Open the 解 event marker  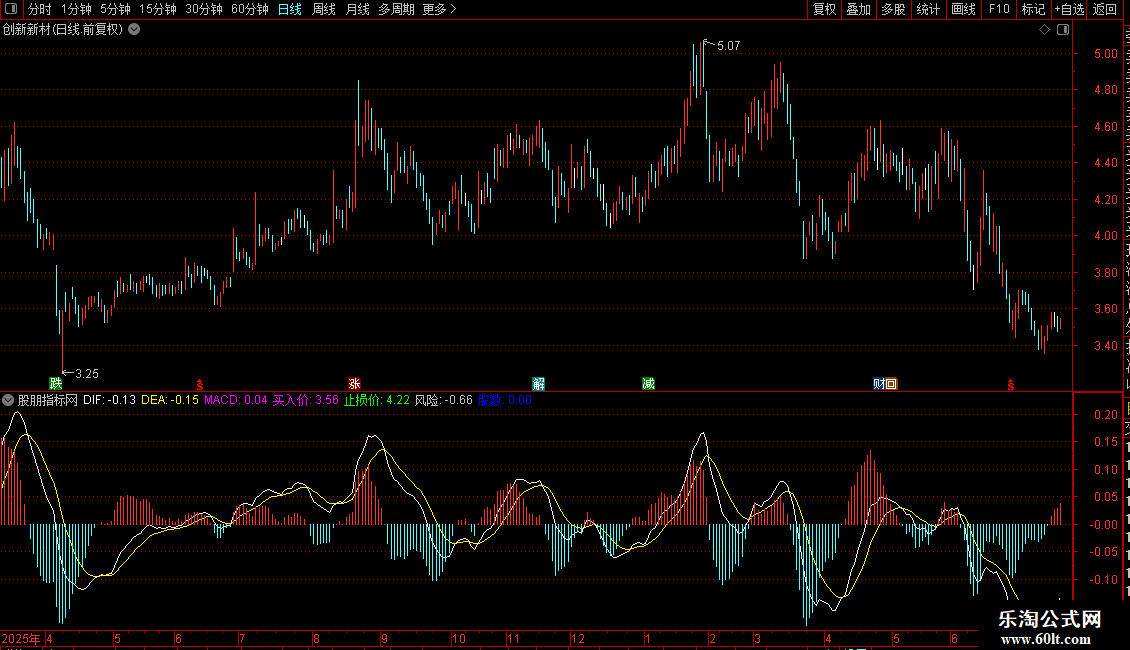coord(538,383)
